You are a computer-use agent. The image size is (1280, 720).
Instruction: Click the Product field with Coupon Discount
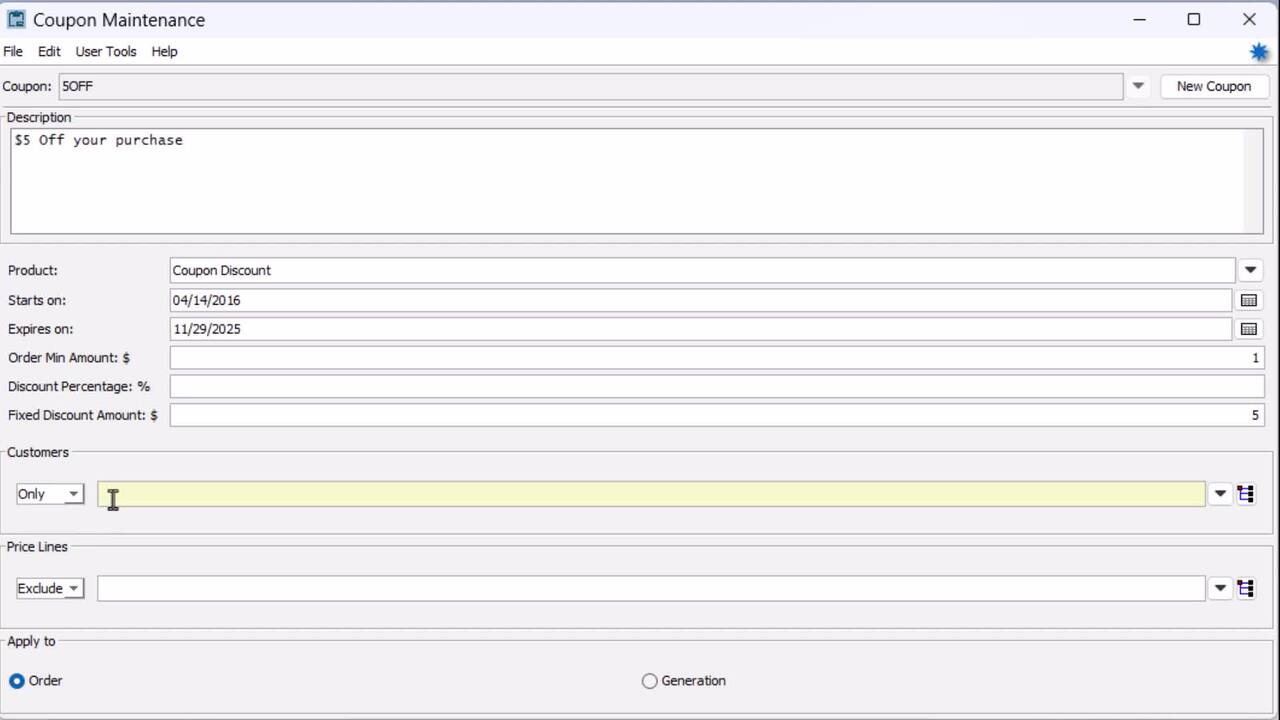[x=702, y=270]
